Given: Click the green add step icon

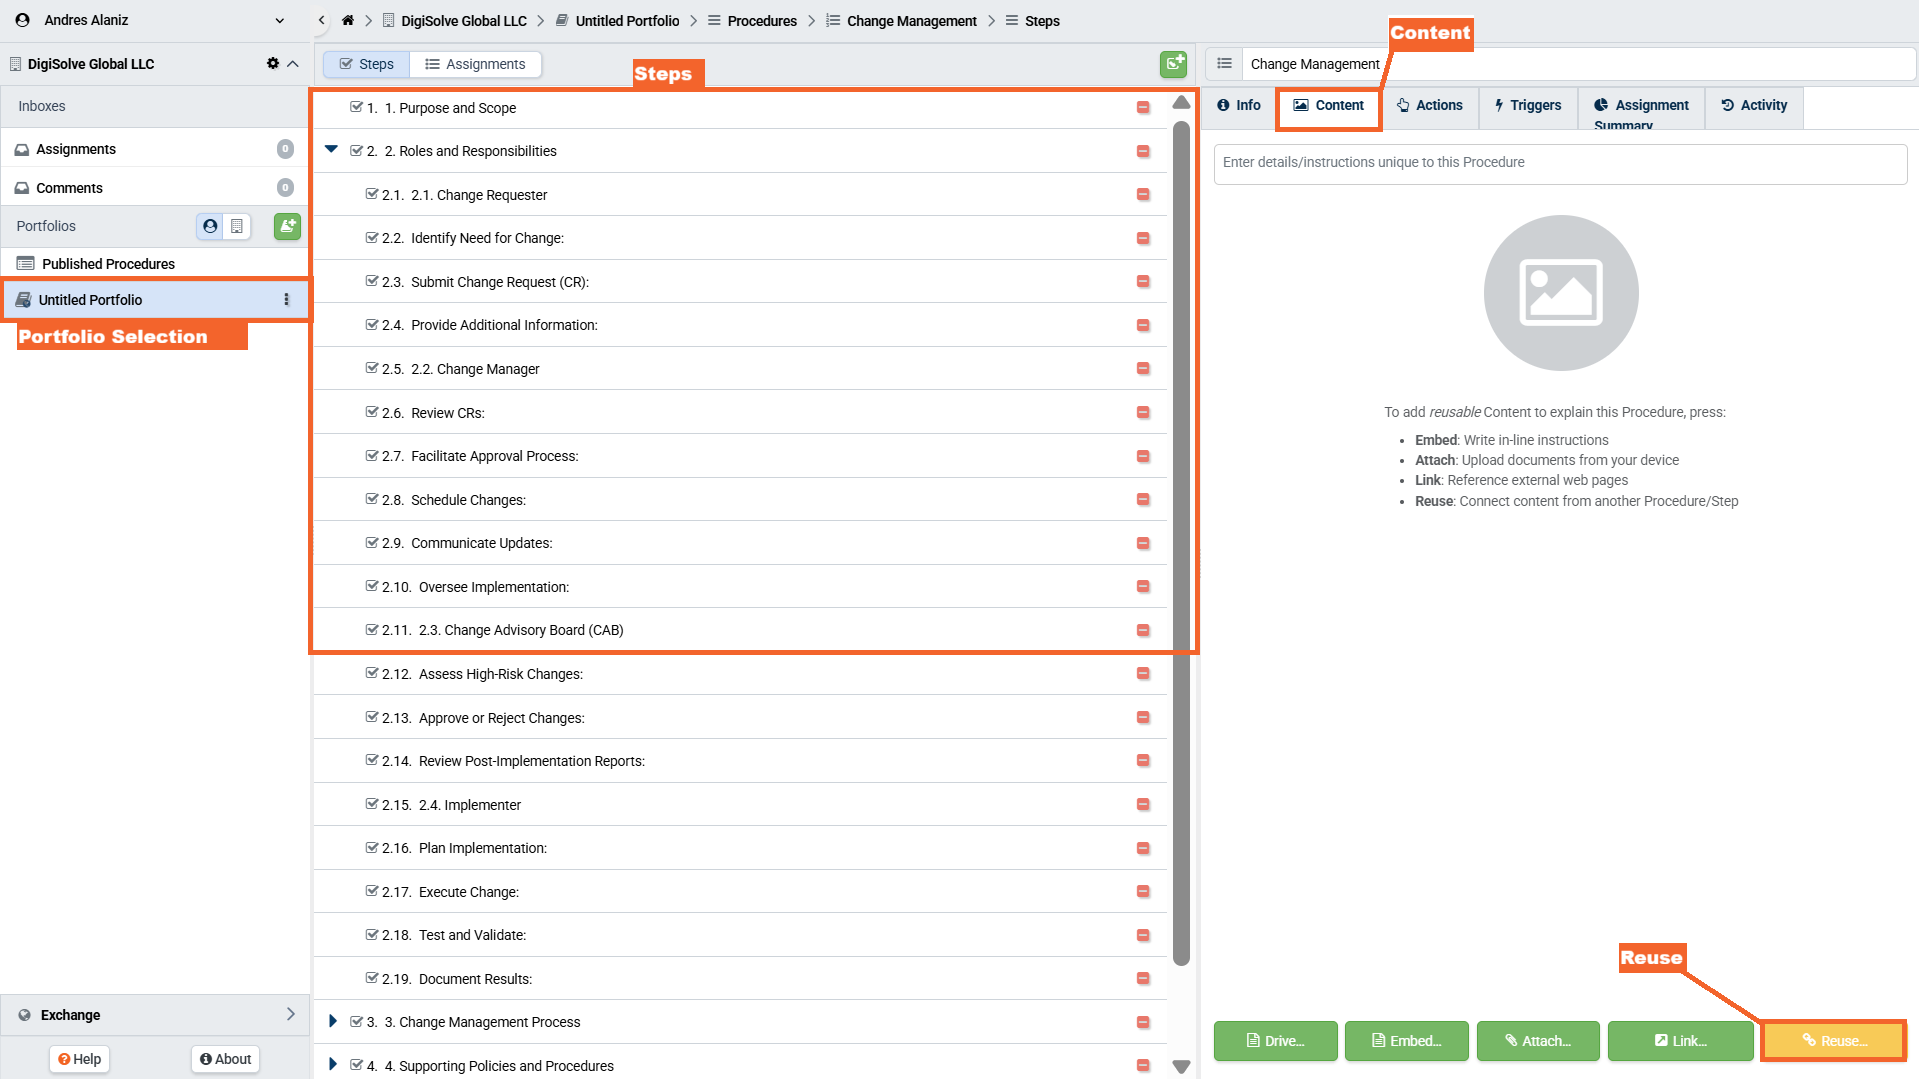Looking at the screenshot, I should [x=1173, y=64].
